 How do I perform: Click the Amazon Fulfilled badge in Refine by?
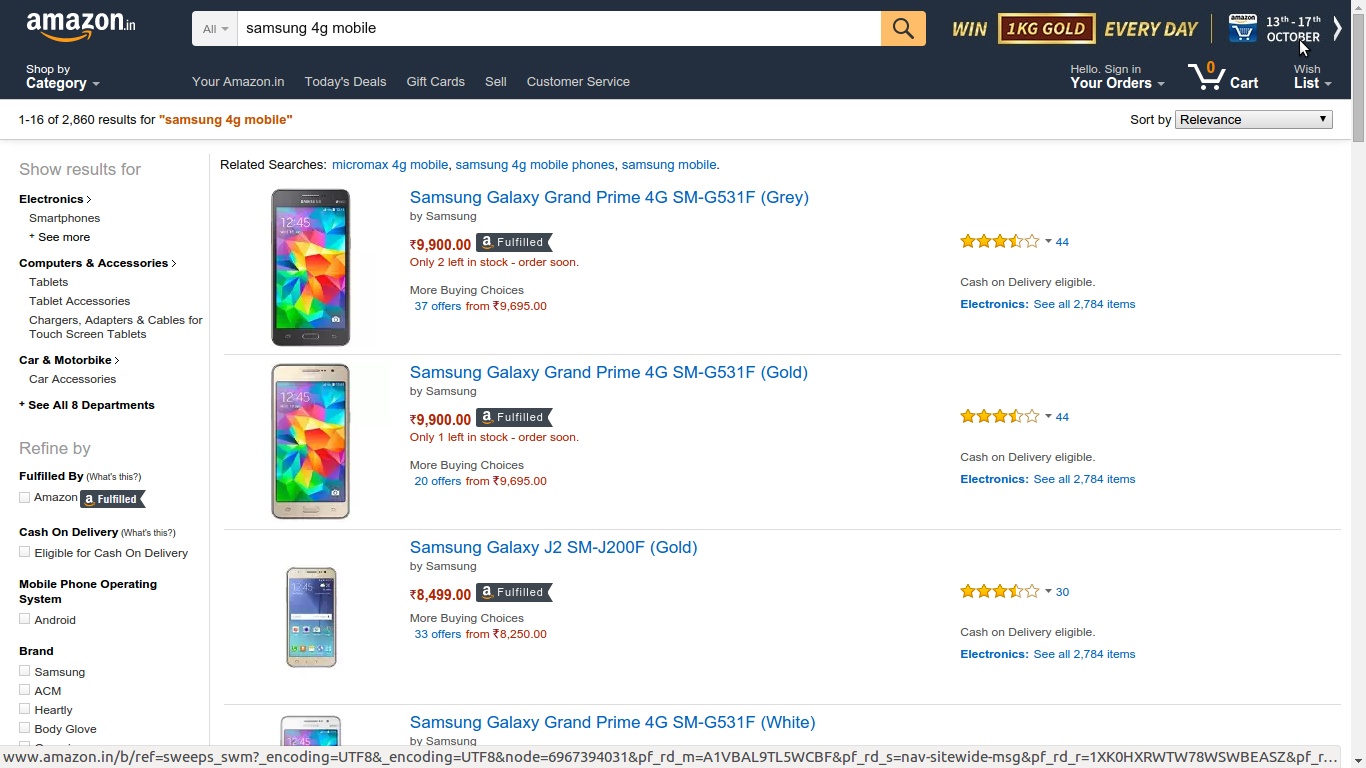tap(112, 499)
